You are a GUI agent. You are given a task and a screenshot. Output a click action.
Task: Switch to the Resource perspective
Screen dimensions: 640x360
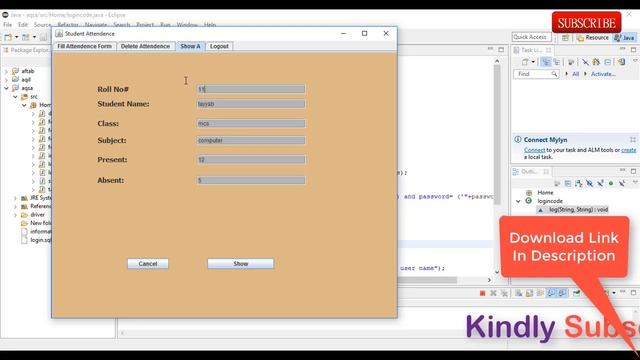[593, 38]
